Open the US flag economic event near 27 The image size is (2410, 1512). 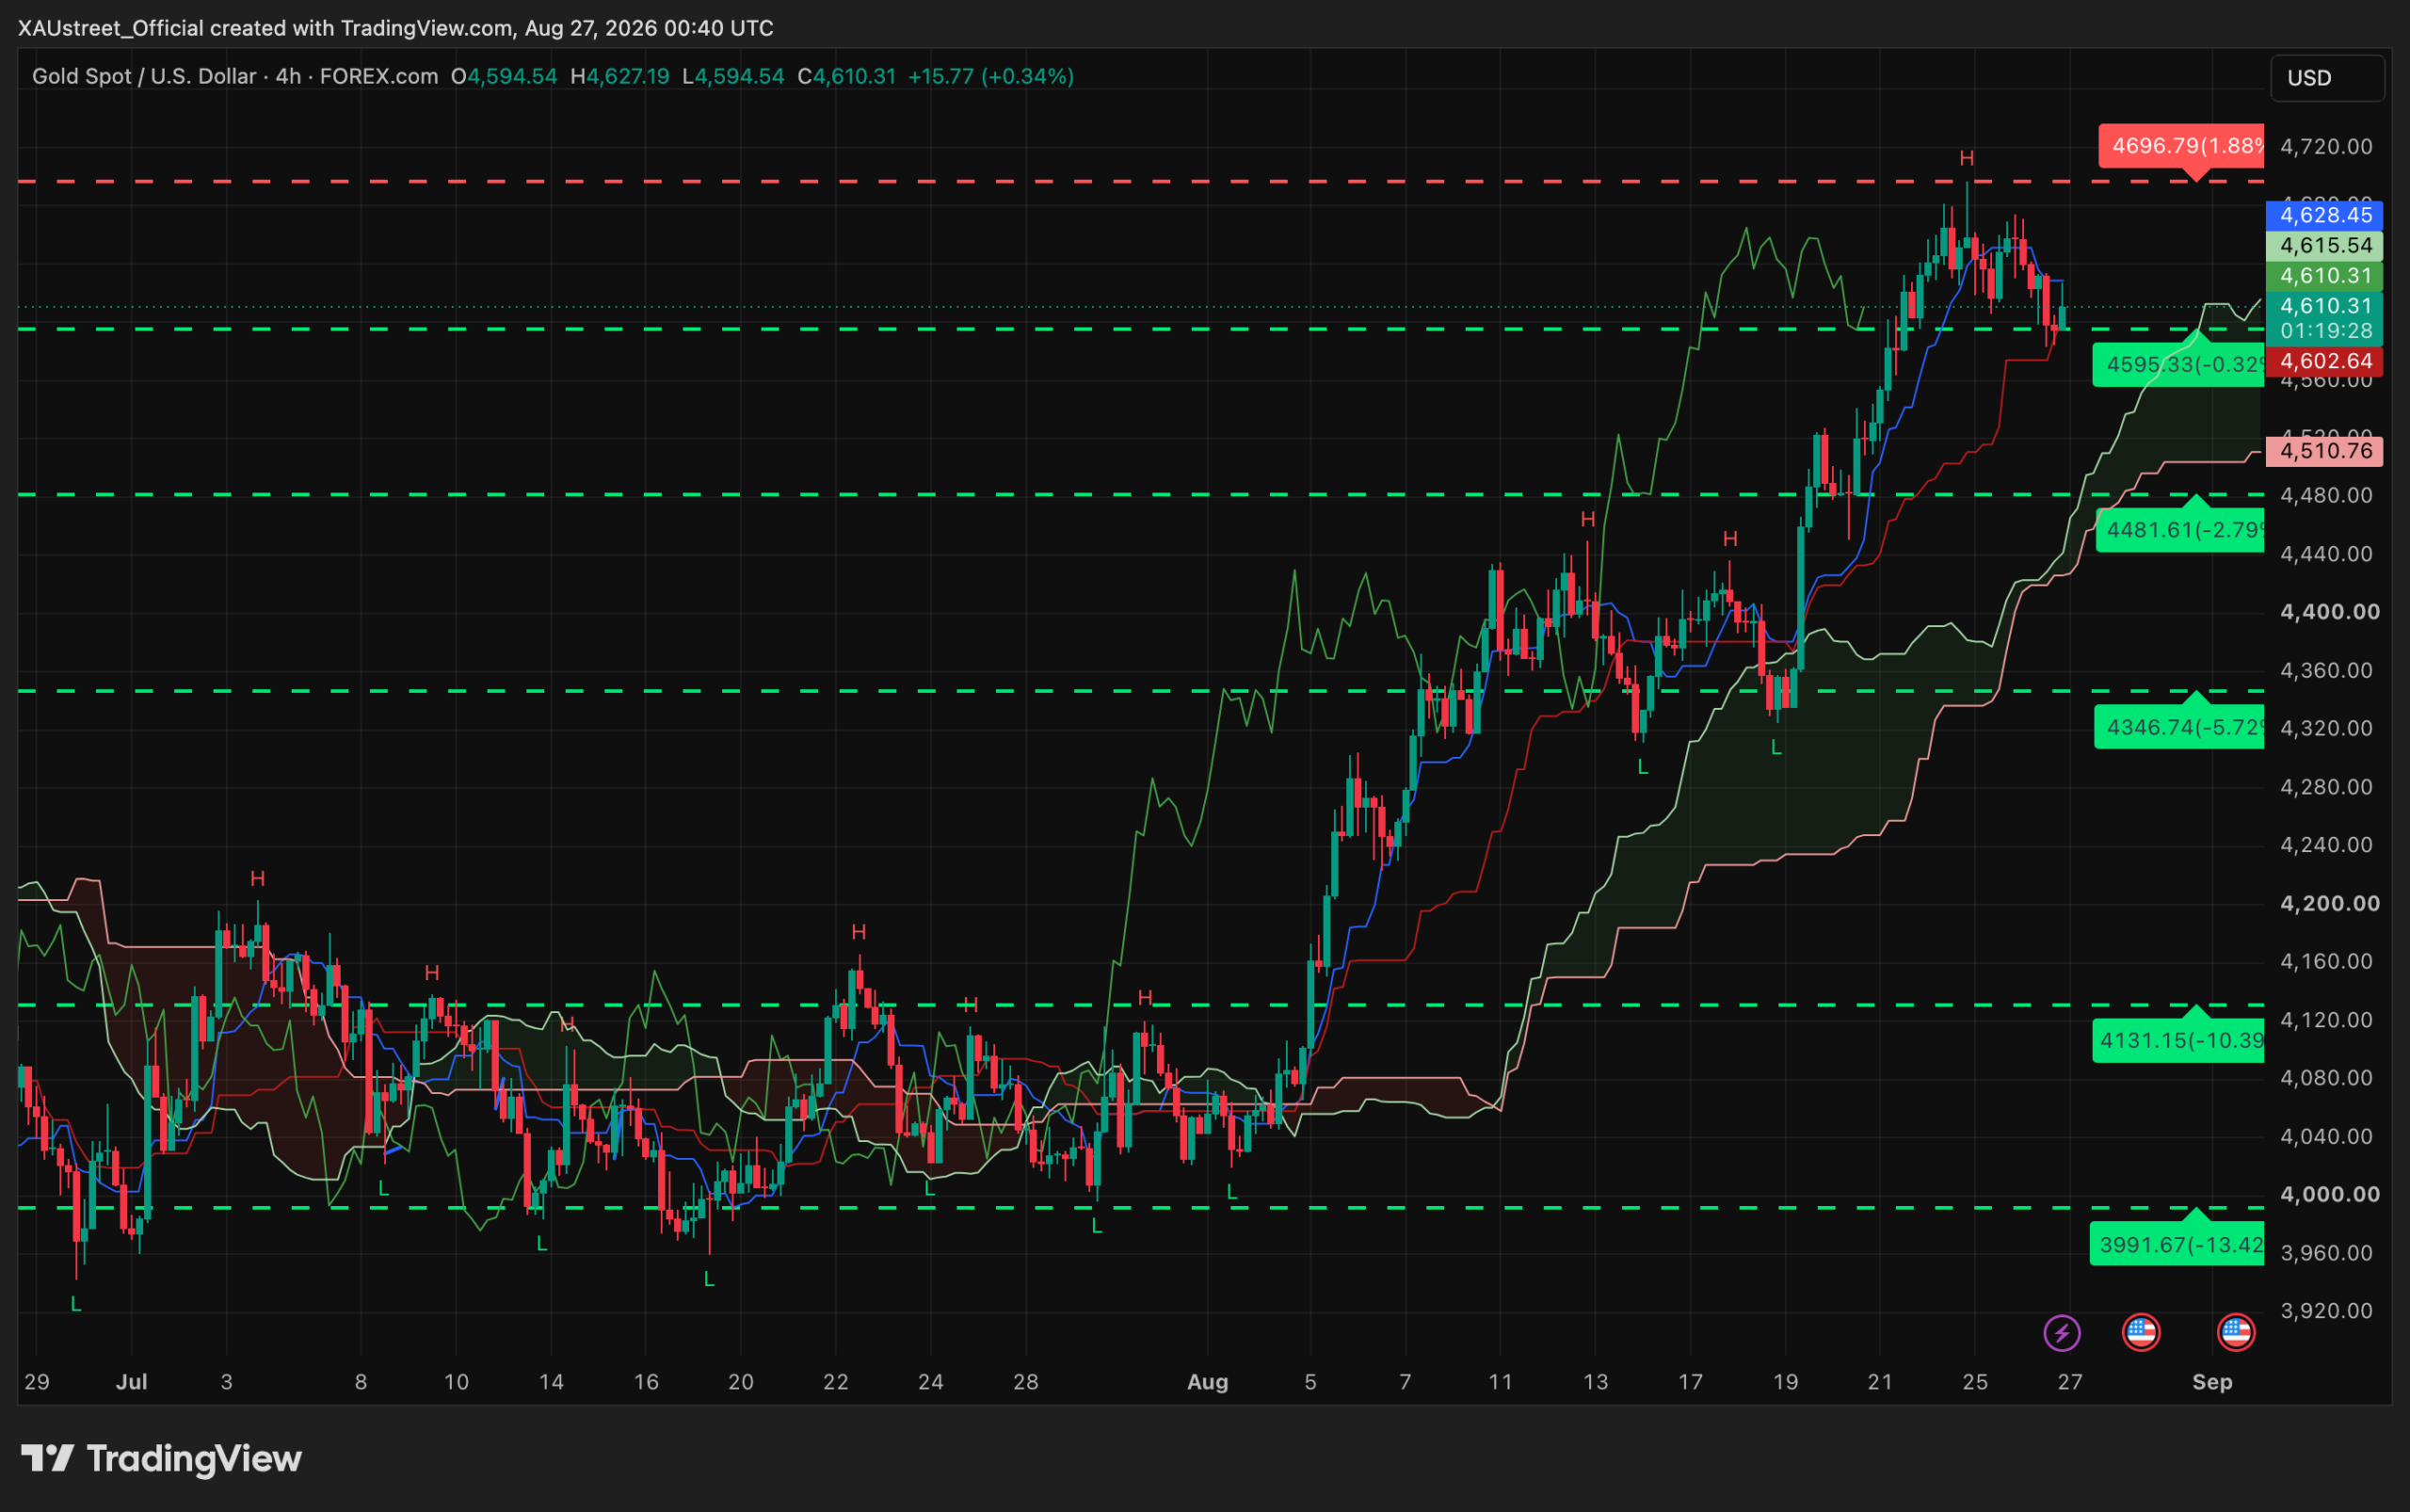[2140, 1332]
